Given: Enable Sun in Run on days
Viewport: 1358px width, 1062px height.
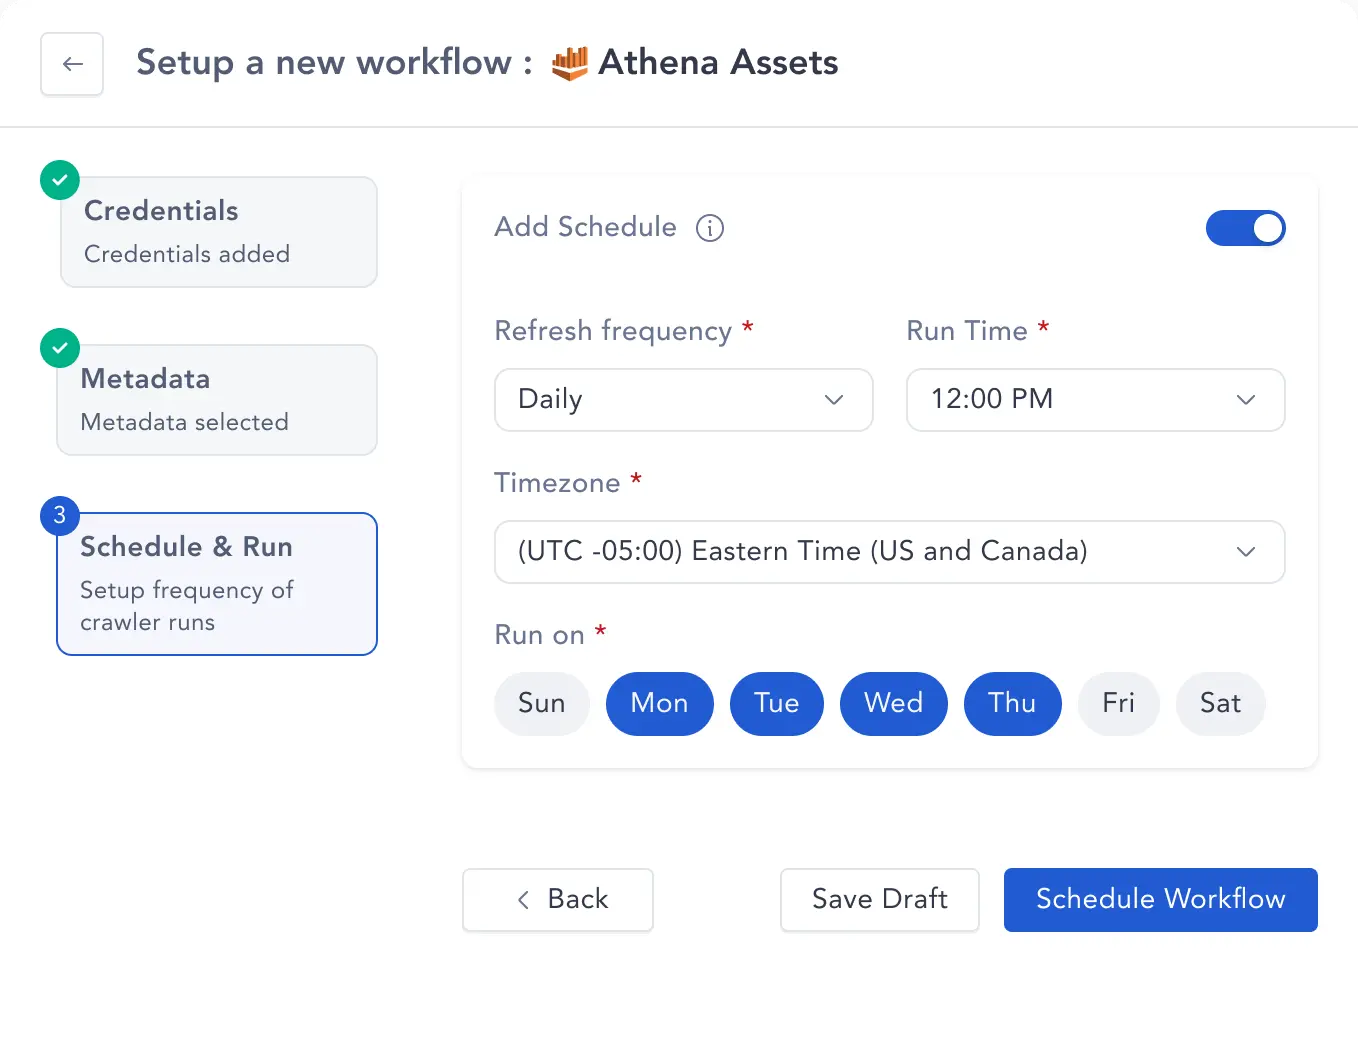Looking at the screenshot, I should [x=542, y=704].
